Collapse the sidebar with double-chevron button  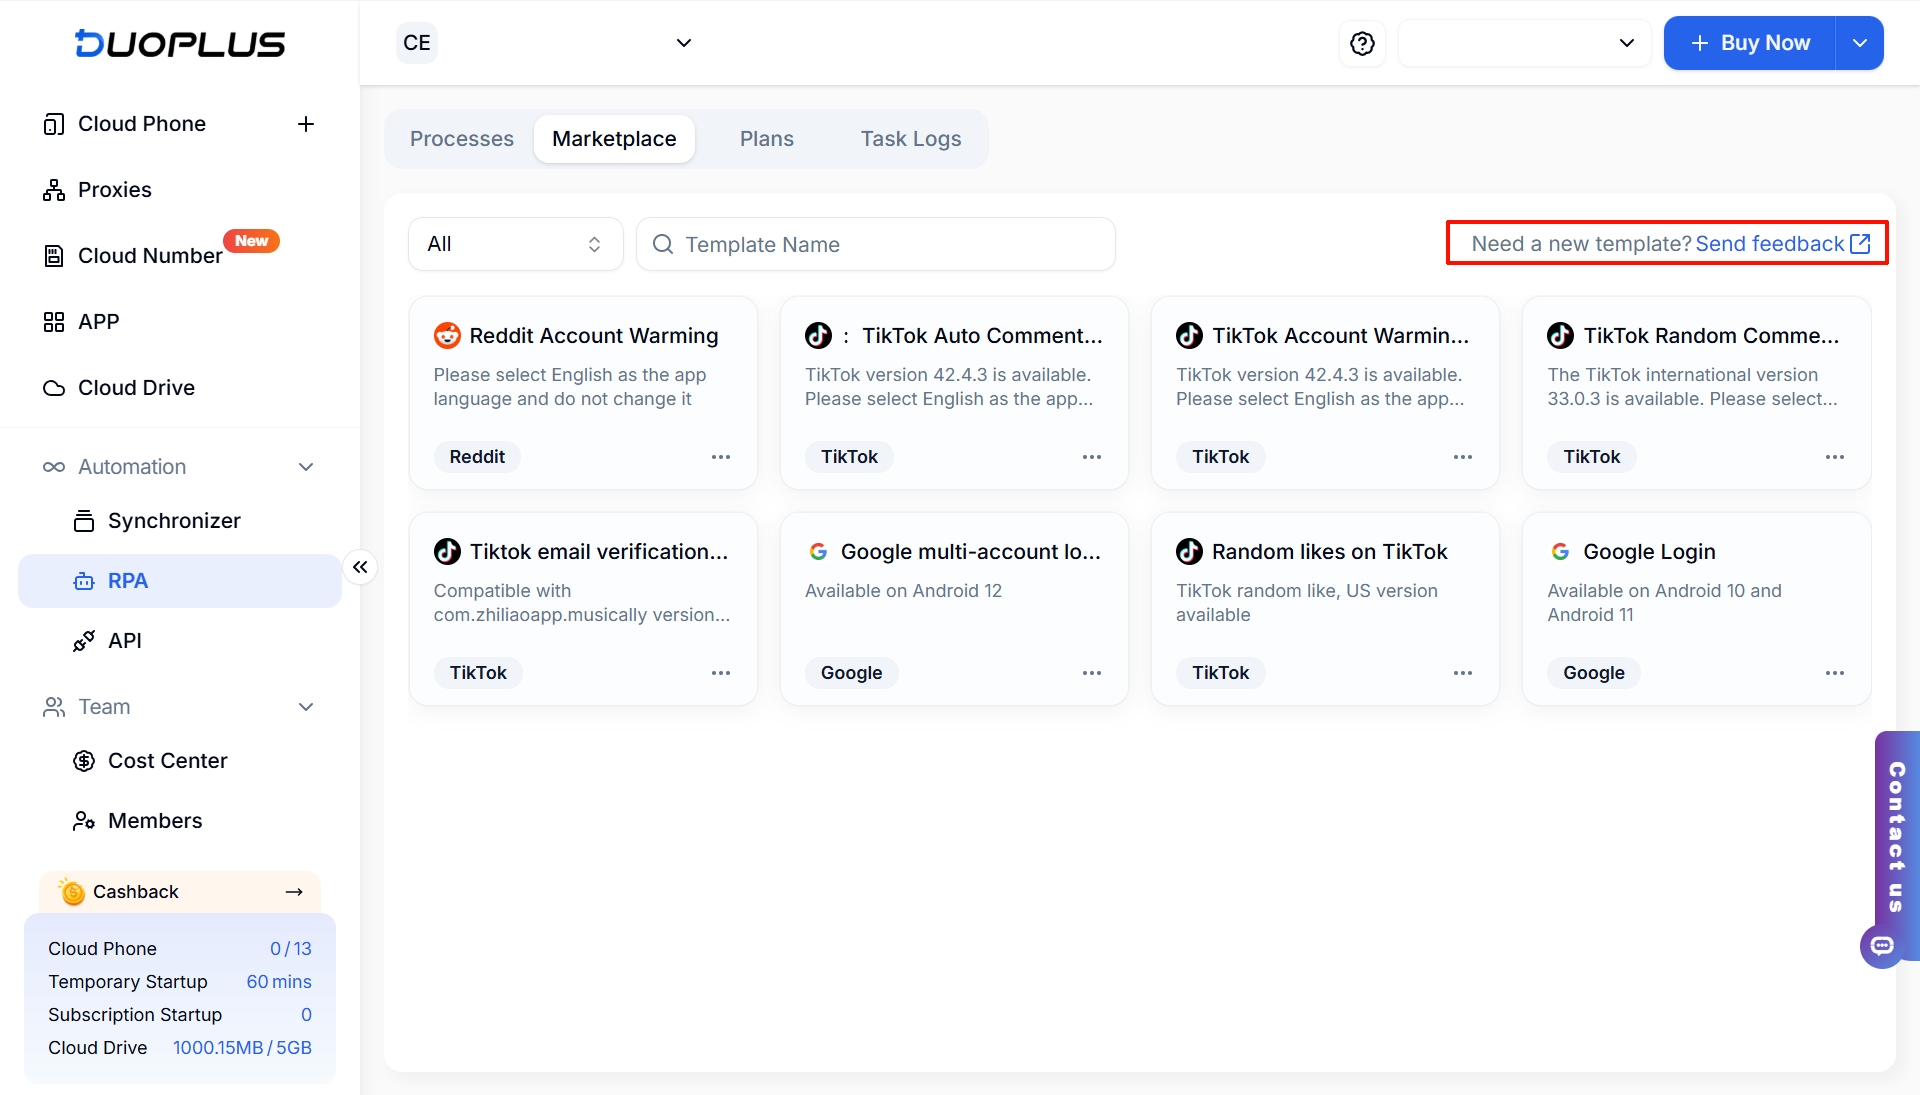tap(360, 567)
